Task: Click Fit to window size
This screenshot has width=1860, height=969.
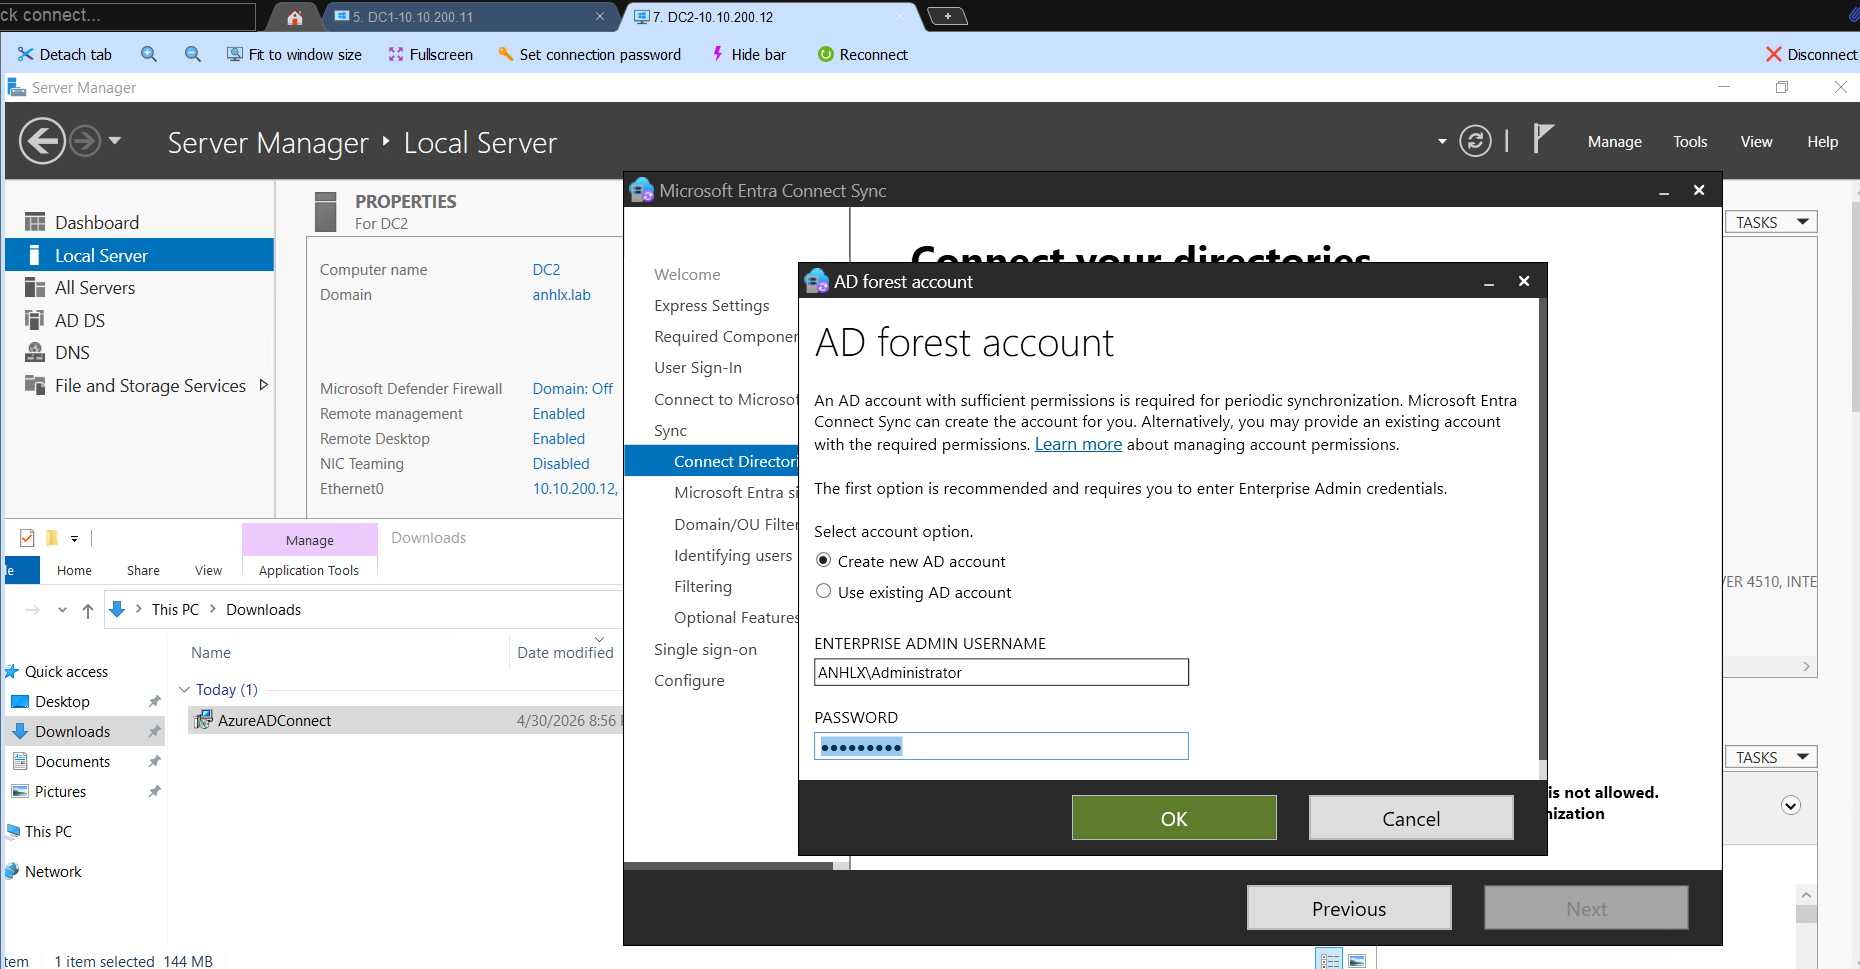Action: tap(294, 54)
